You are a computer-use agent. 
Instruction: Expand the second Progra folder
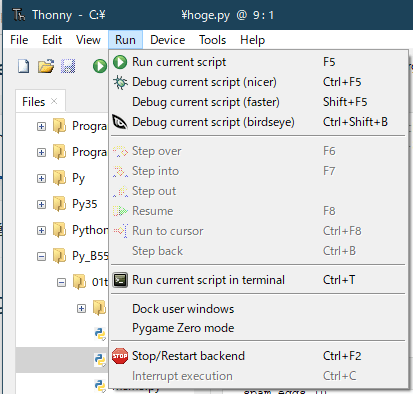coord(41,152)
